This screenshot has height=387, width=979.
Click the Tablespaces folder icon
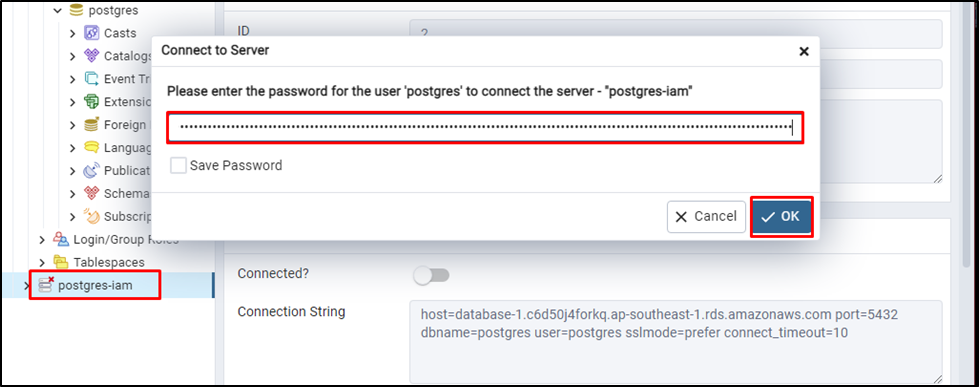pyautogui.click(x=61, y=262)
